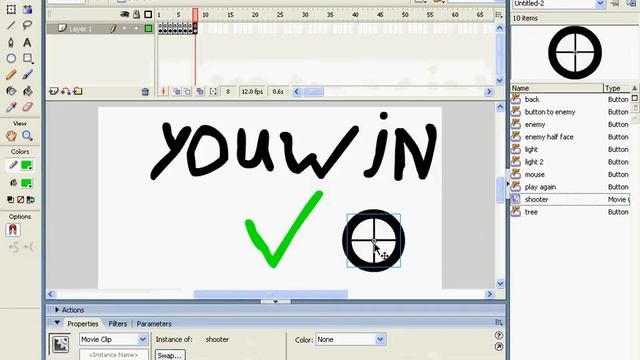Image resolution: width=640 pixels, height=360 pixels.
Task: Click the Modify Onion Markers icon
Action: [213, 91]
